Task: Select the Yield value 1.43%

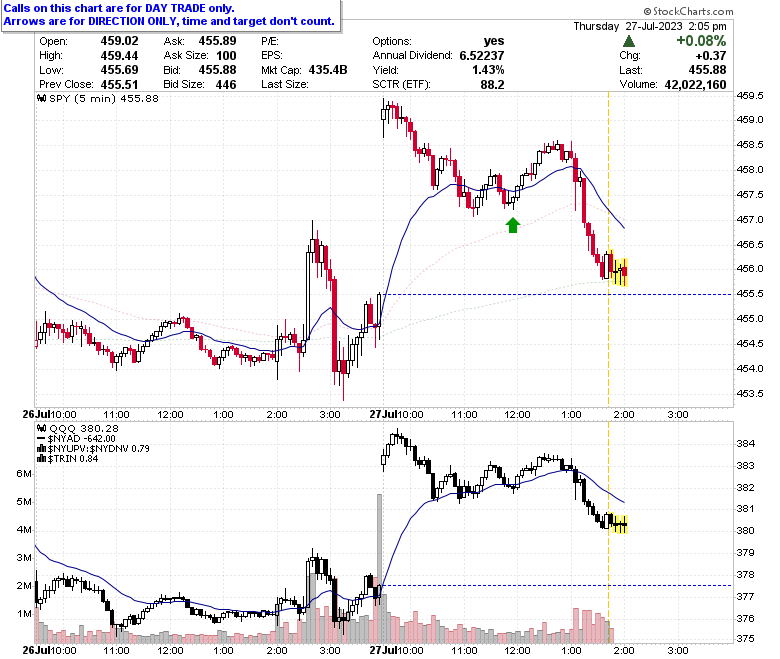Action: [x=488, y=70]
